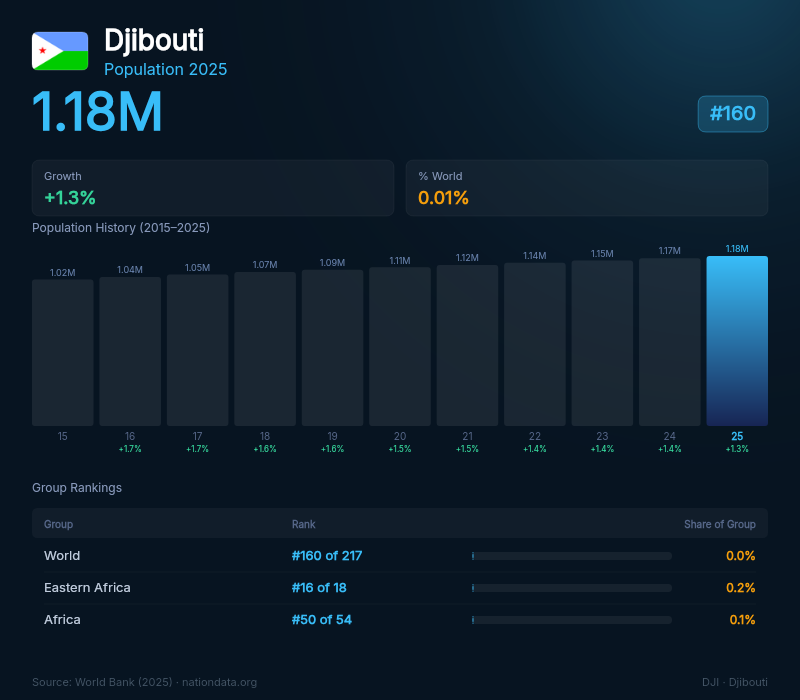The image size is (800, 700).
Task: Click the 2018 bar labeled 1.07M
Action: click(x=265, y=349)
